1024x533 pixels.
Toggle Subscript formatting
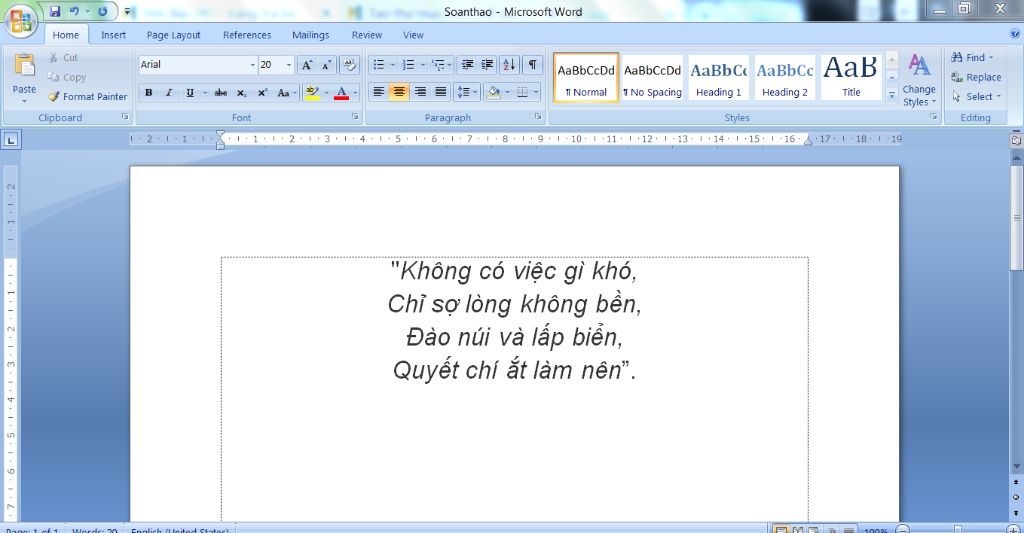(242, 93)
